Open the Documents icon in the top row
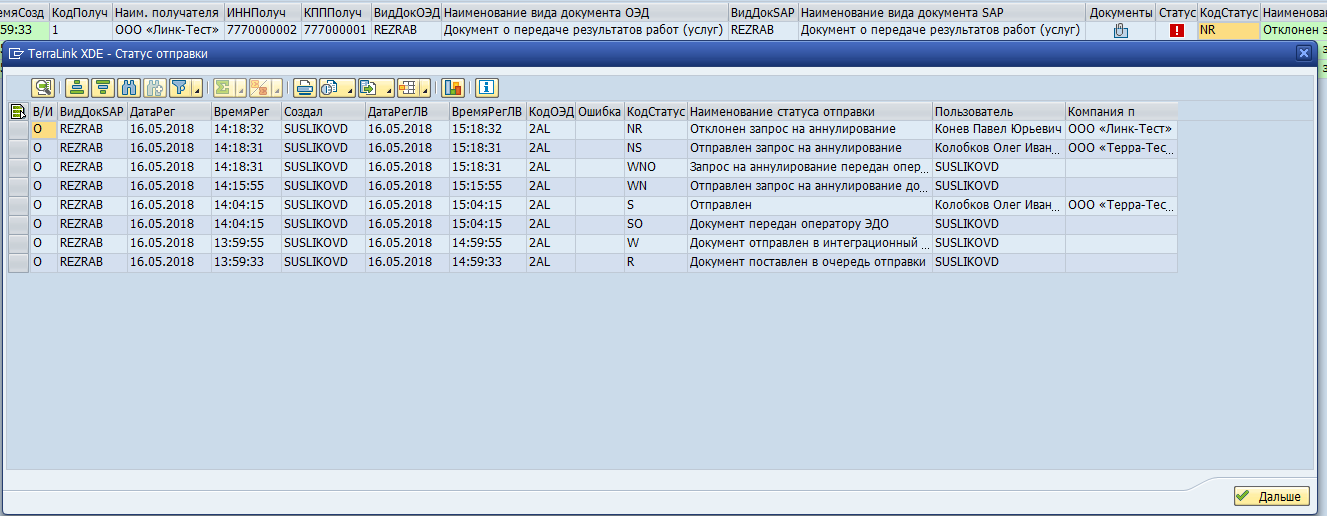1327x516 pixels. [1120, 31]
